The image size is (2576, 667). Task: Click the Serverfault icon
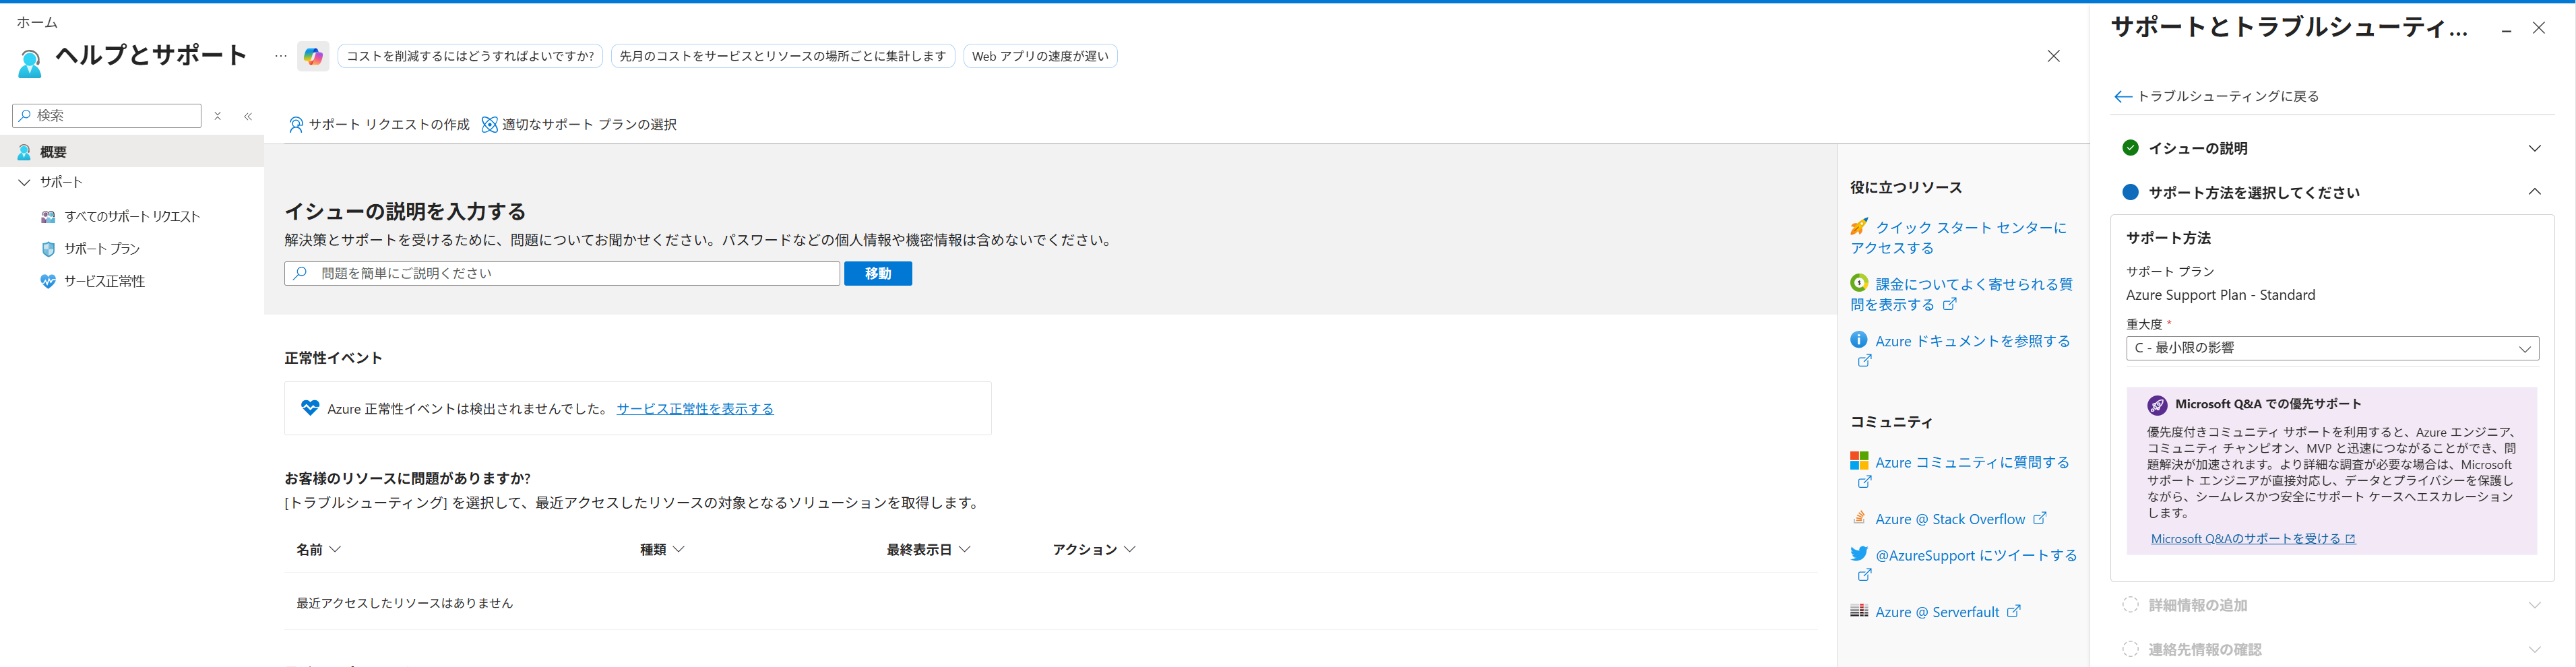pyautogui.click(x=1859, y=611)
